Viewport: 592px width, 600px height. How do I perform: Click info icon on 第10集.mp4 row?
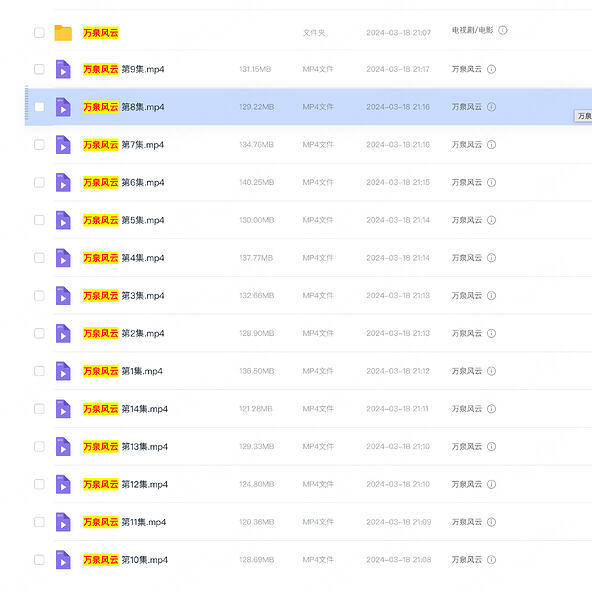coord(491,560)
